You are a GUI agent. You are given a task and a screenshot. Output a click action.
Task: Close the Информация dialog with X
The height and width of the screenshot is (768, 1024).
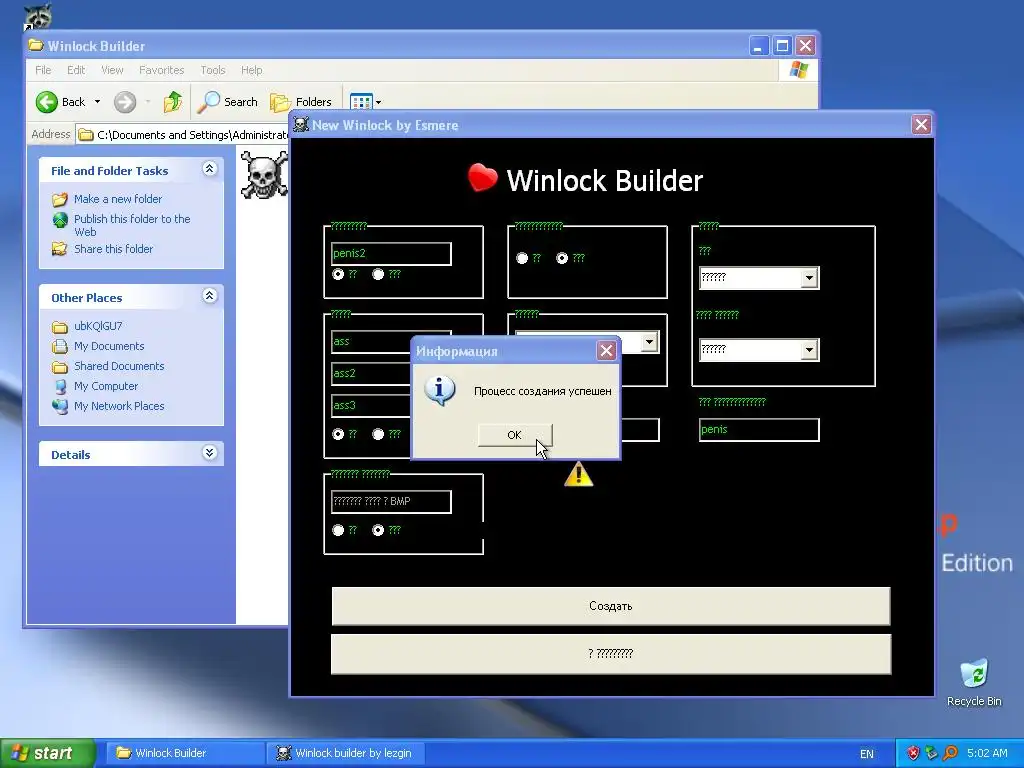(x=606, y=351)
